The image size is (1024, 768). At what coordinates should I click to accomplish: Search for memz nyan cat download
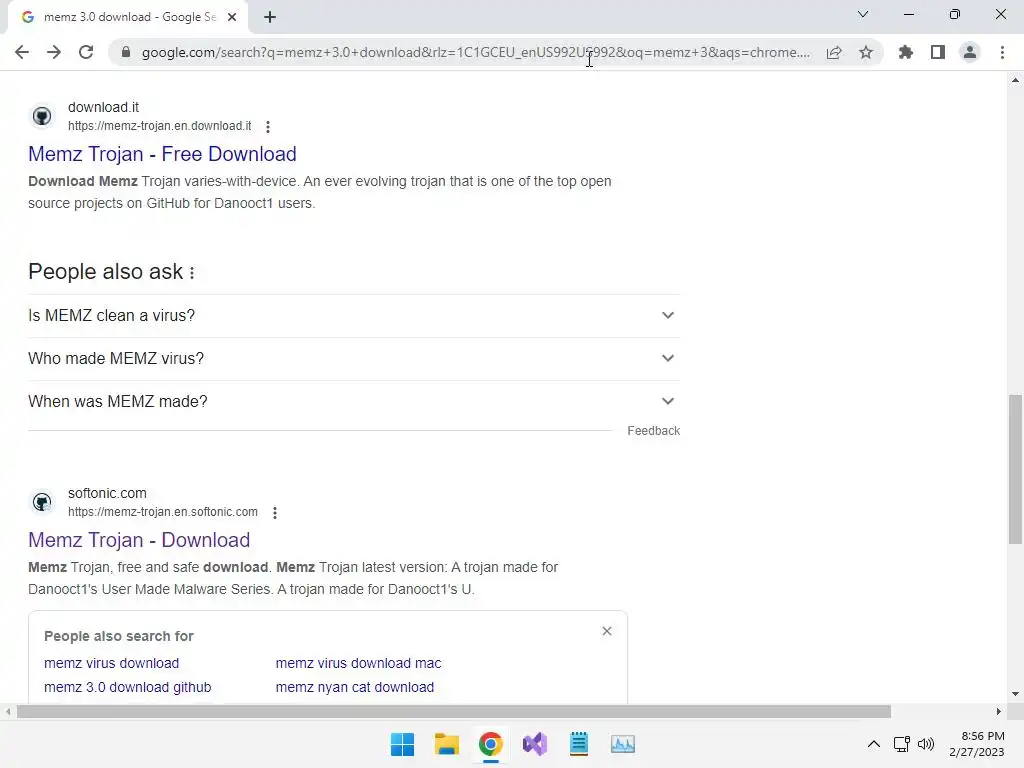[x=355, y=687]
